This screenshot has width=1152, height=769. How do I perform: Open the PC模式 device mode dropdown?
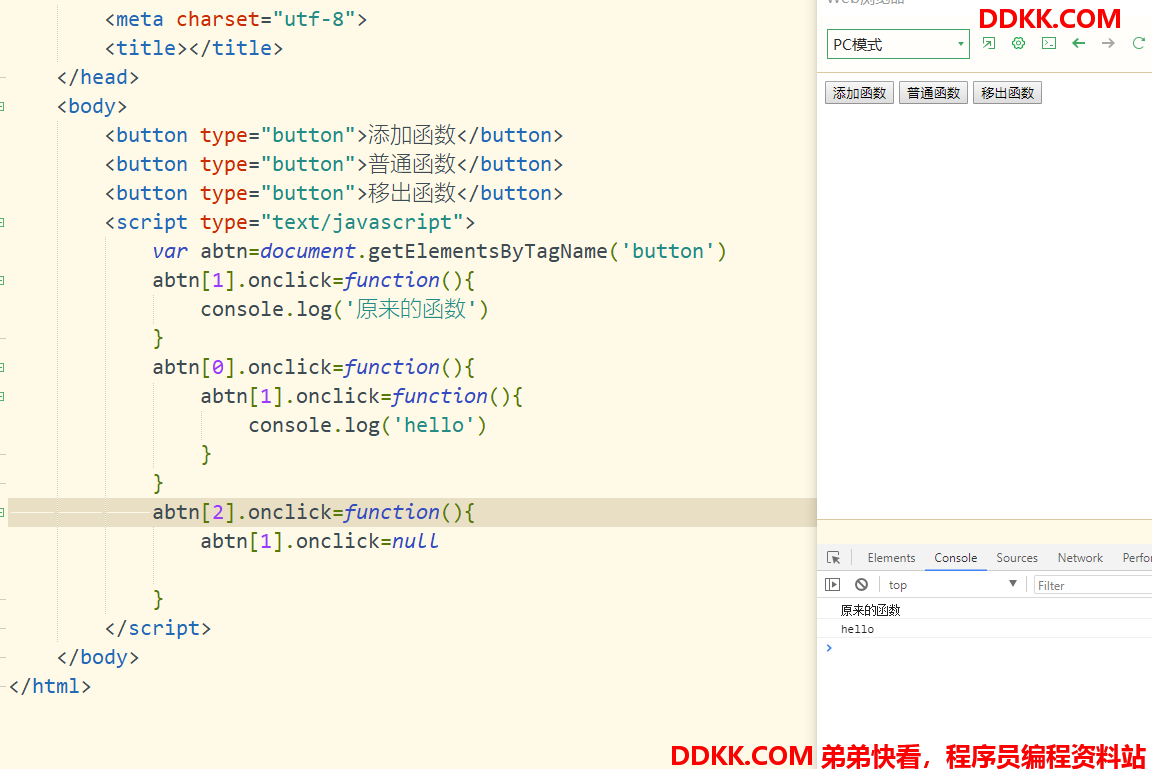pyautogui.click(x=898, y=44)
